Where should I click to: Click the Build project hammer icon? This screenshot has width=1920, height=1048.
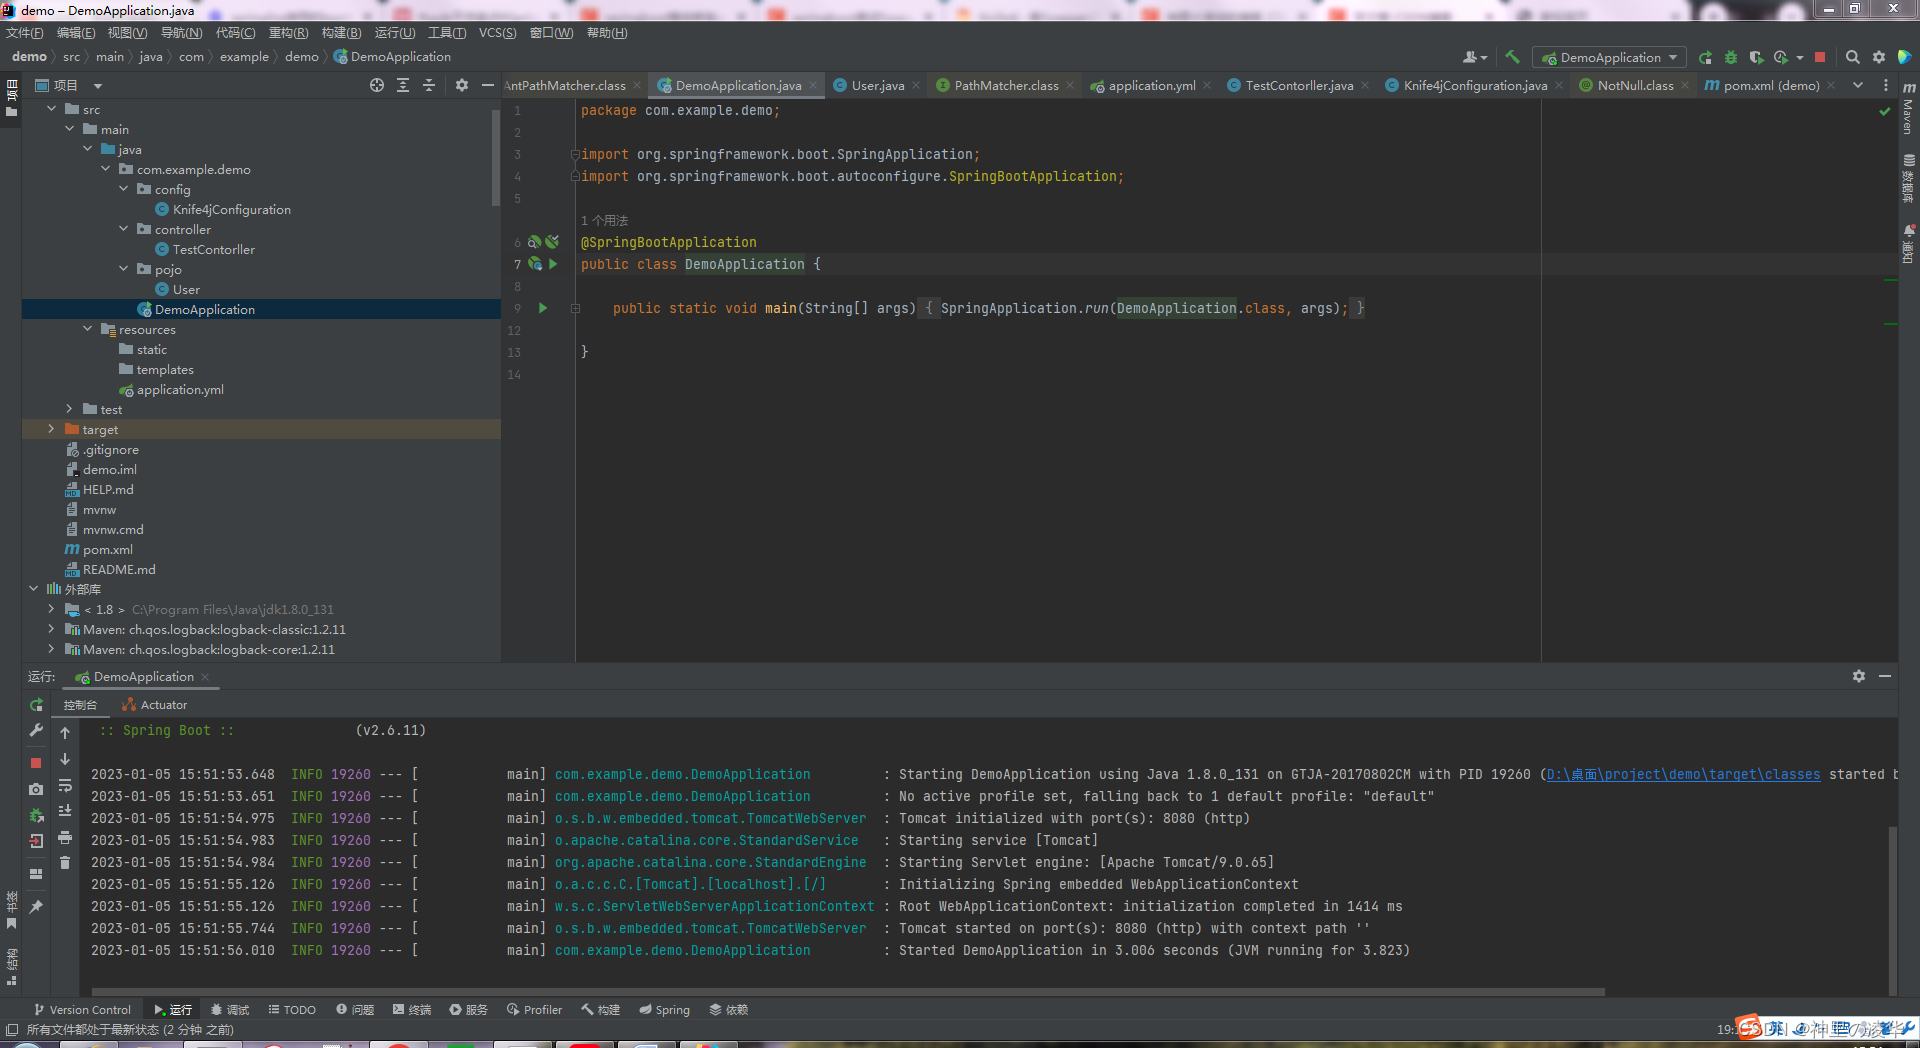[1512, 57]
